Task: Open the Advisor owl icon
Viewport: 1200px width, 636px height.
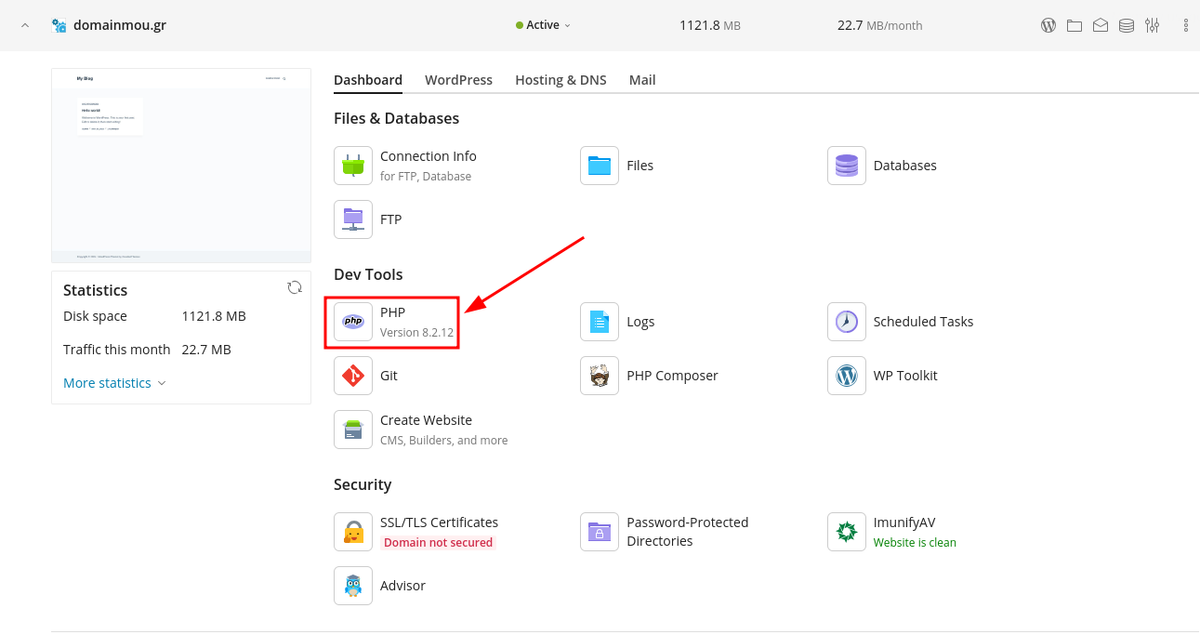Action: [x=353, y=586]
